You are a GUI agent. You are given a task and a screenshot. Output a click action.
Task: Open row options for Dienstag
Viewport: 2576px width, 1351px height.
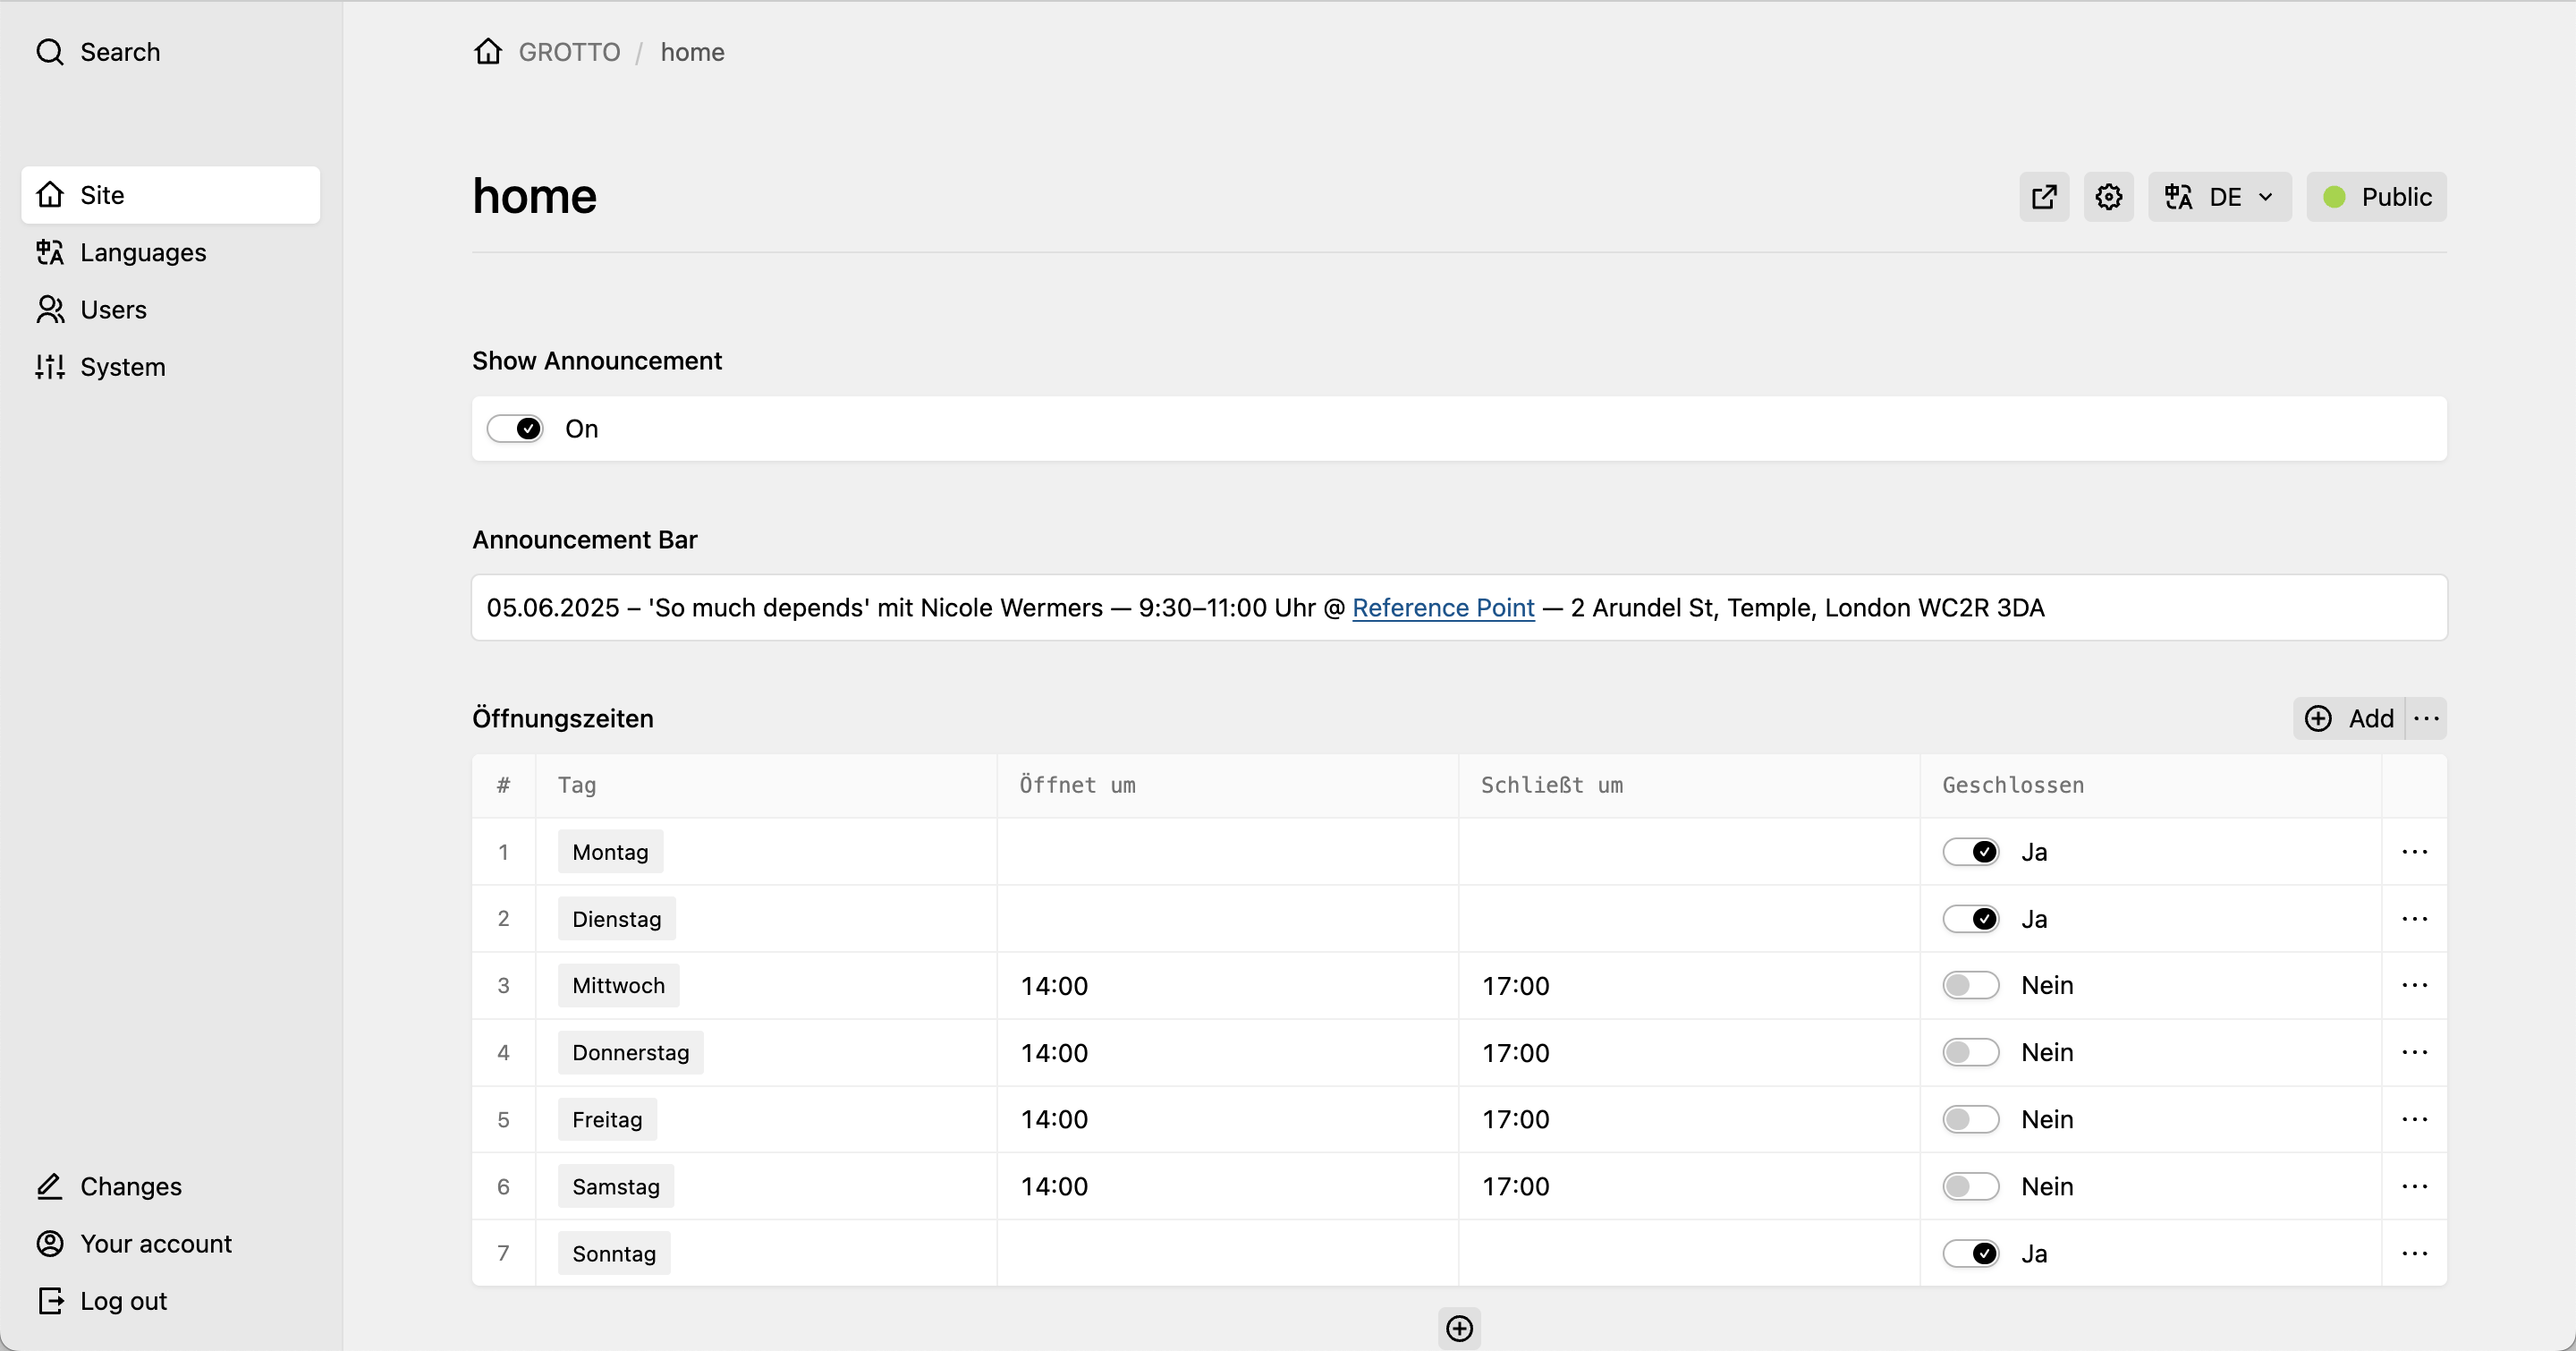[2414, 919]
